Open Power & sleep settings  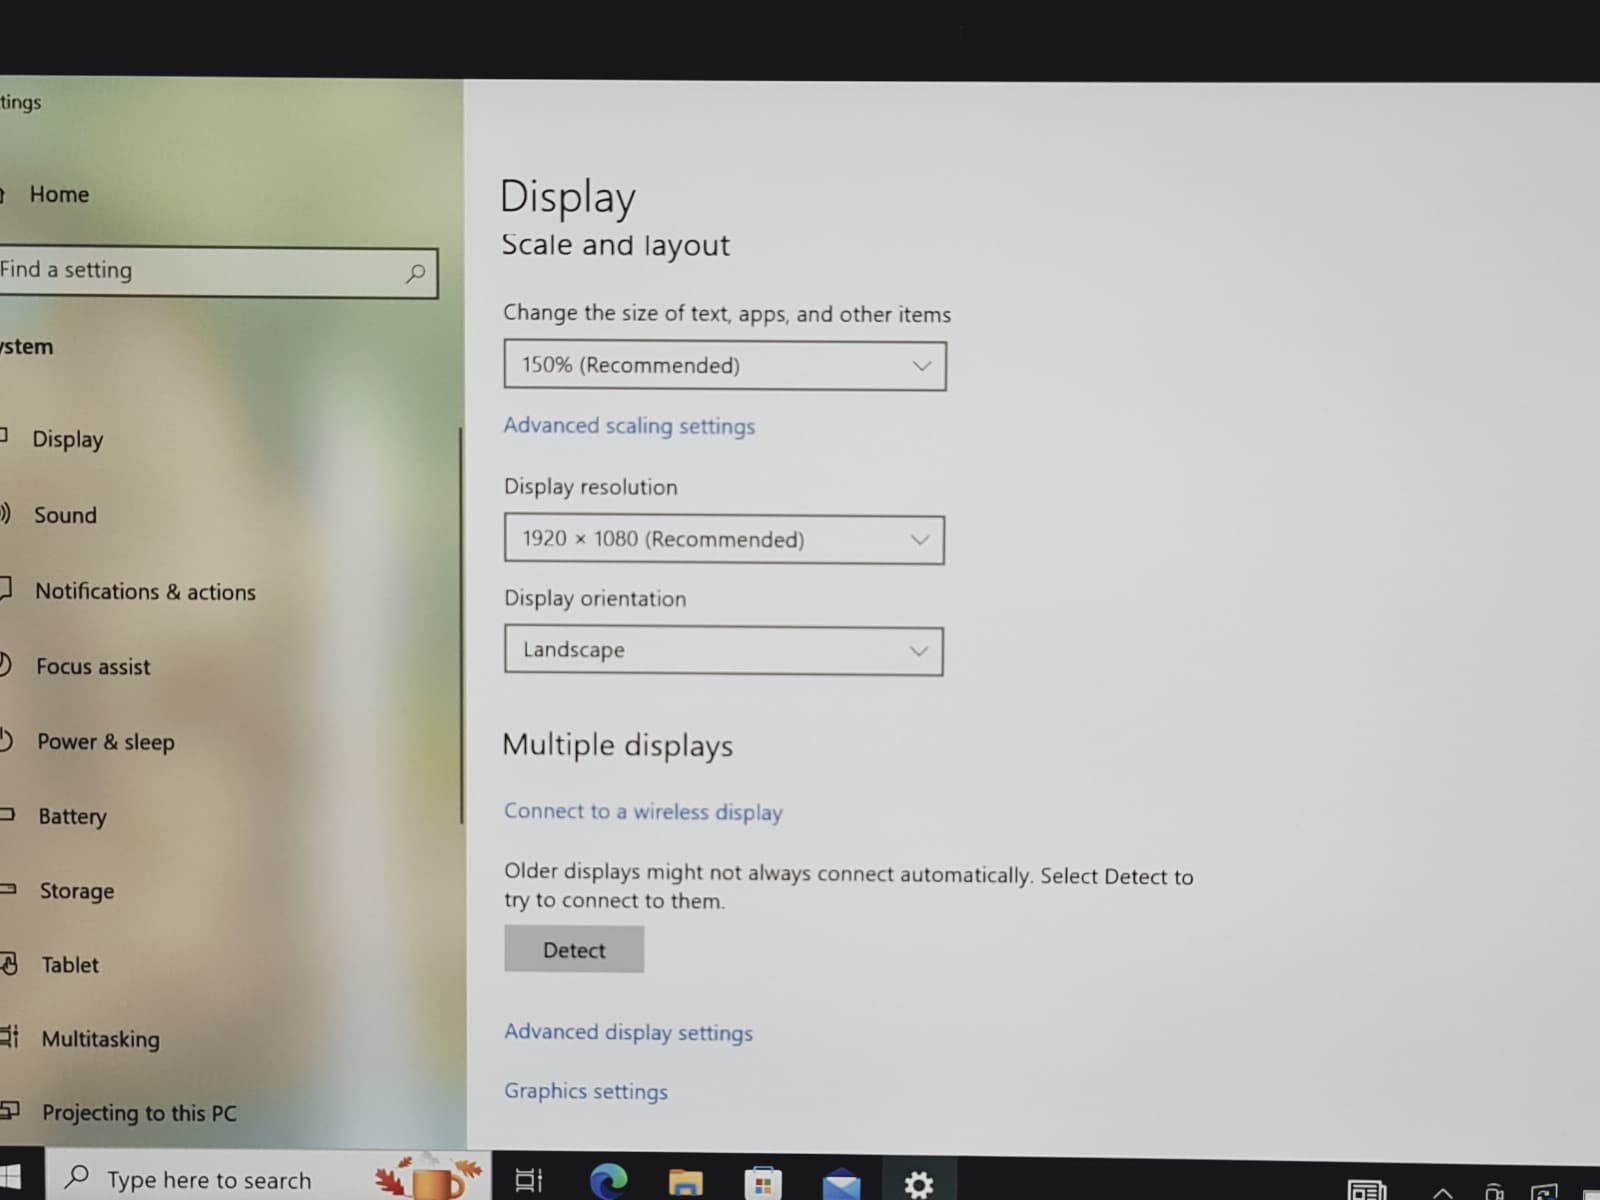coord(105,742)
